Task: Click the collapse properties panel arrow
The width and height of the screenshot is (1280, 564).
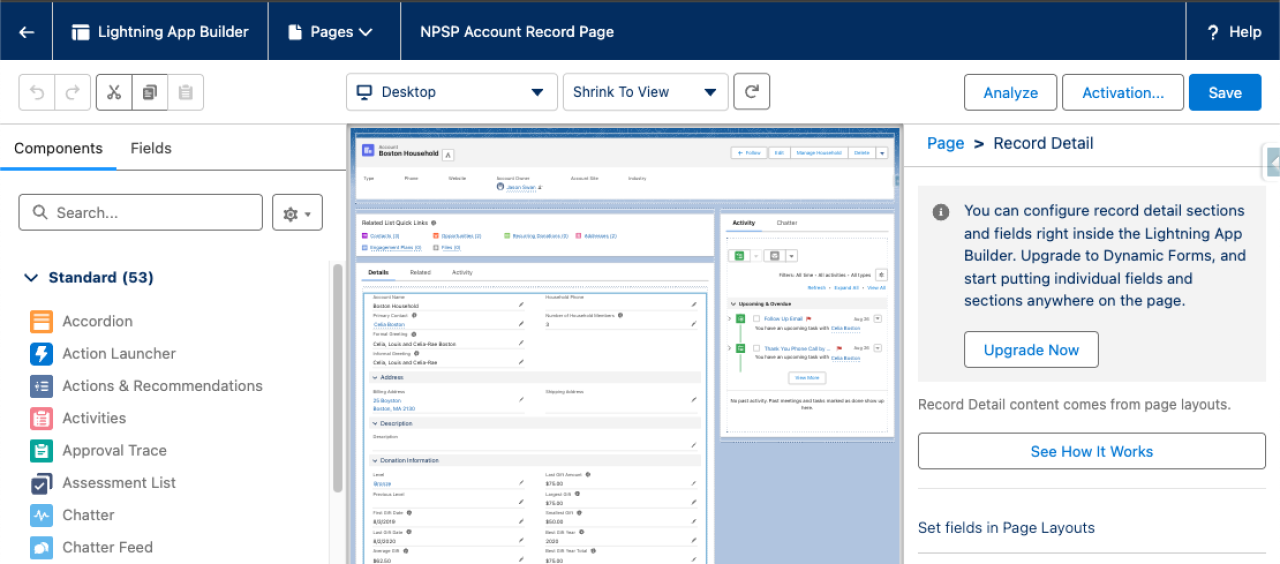Action: pos(1273,161)
